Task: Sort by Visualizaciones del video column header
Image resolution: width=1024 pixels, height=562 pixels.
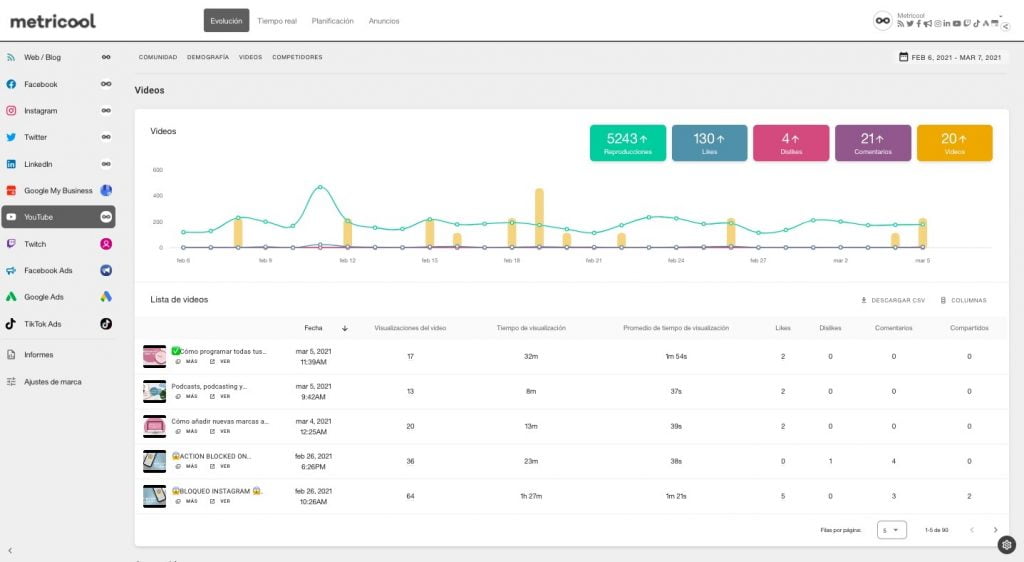Action: 410,328
